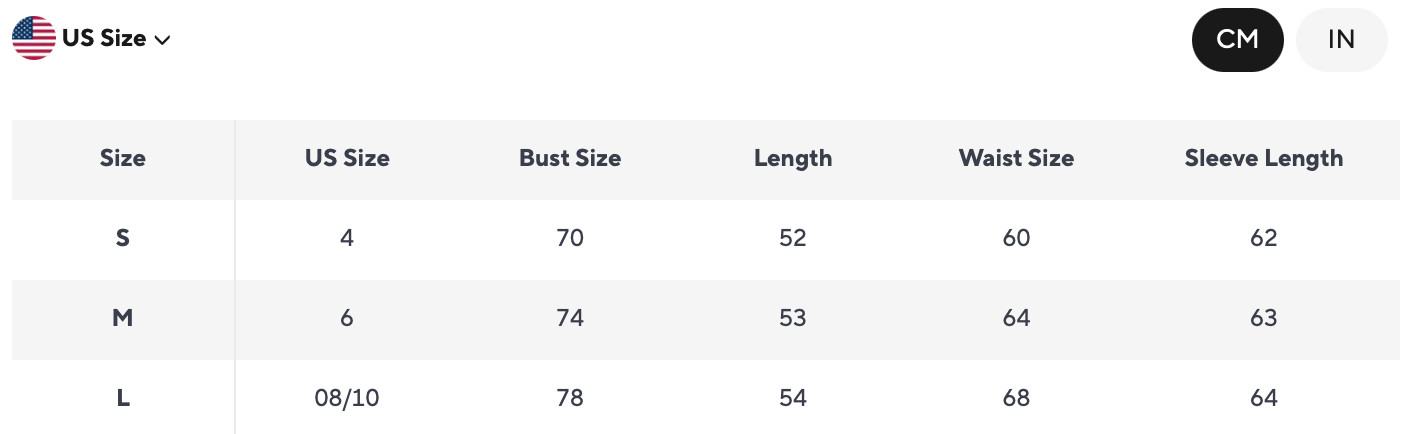Click bust size value 78 in L row
Viewport: 1426px width, 434px height.
click(x=570, y=398)
